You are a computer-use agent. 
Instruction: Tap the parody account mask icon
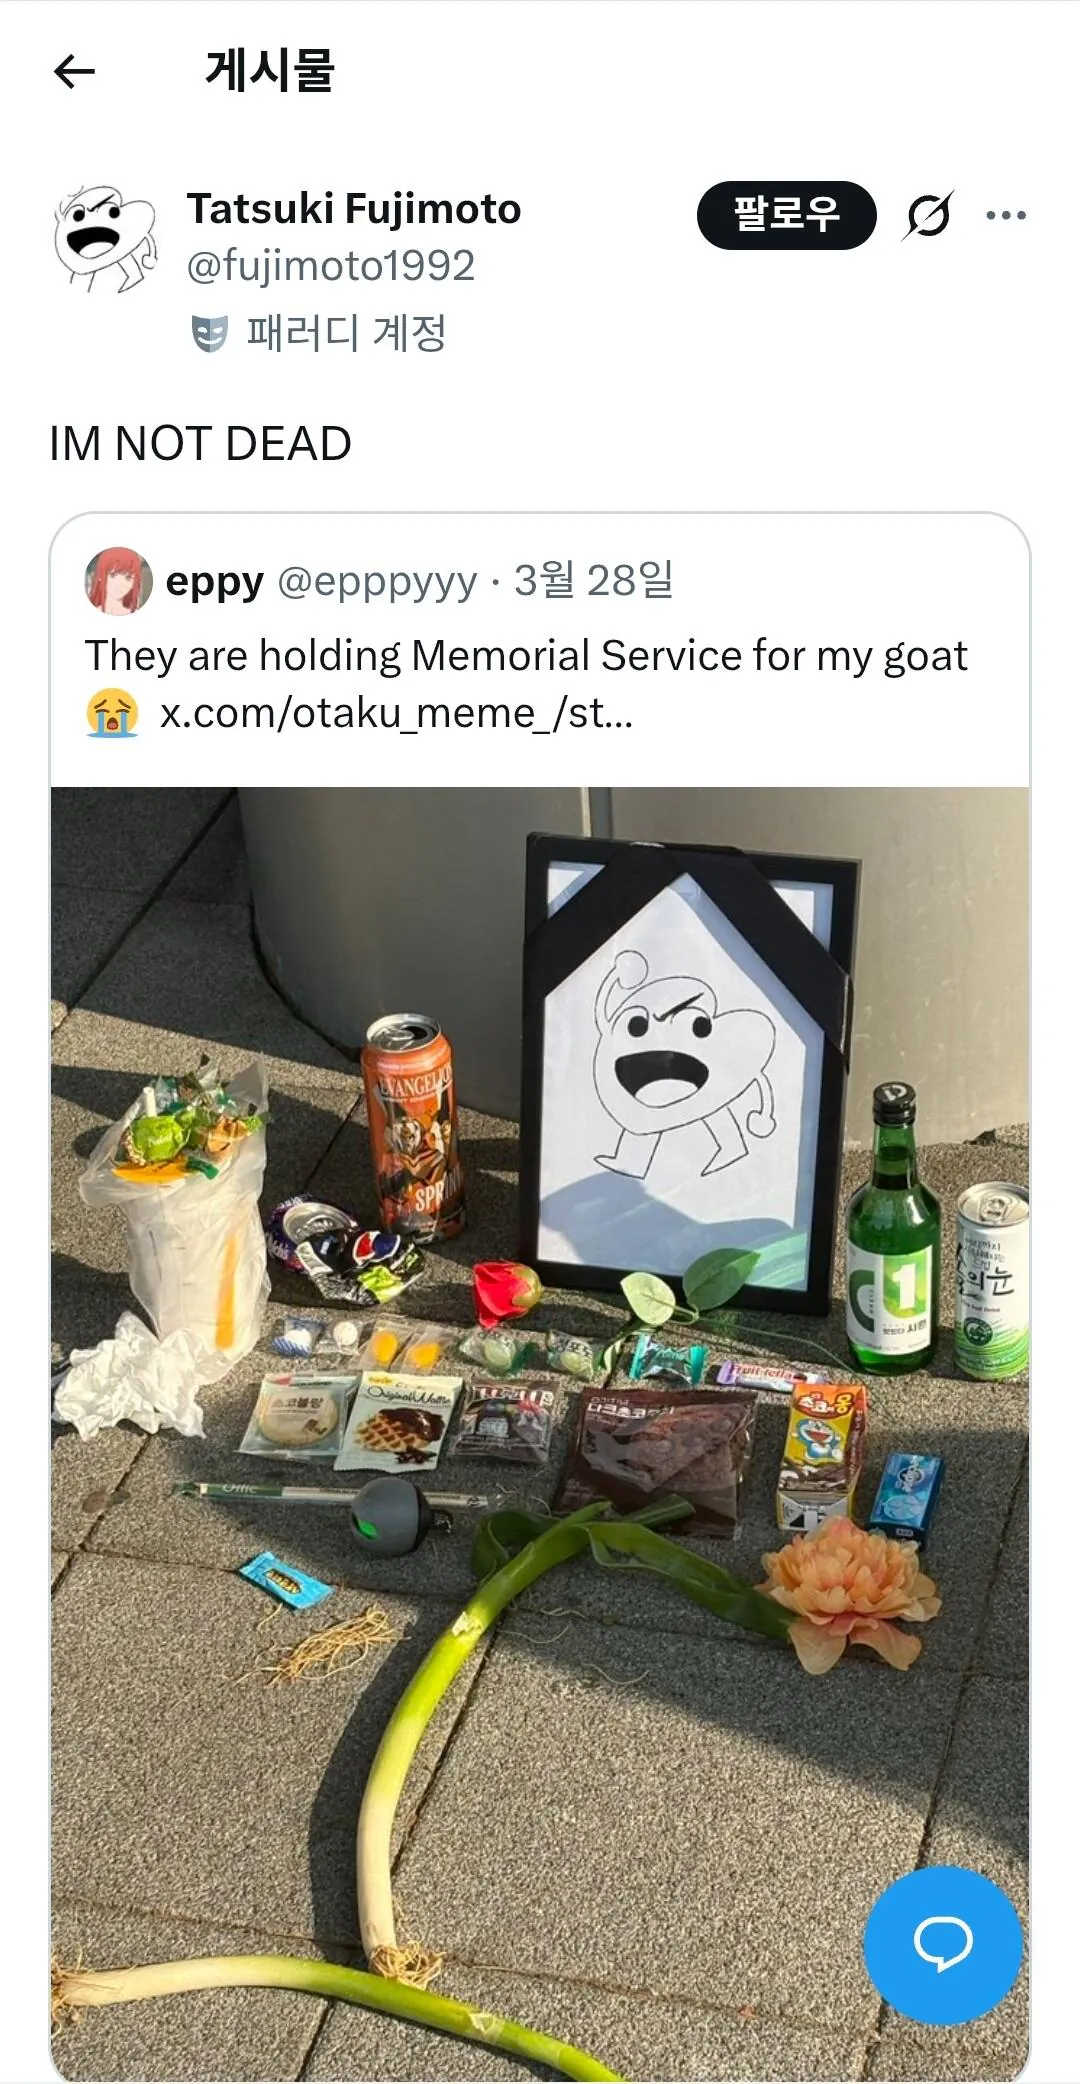[209, 334]
